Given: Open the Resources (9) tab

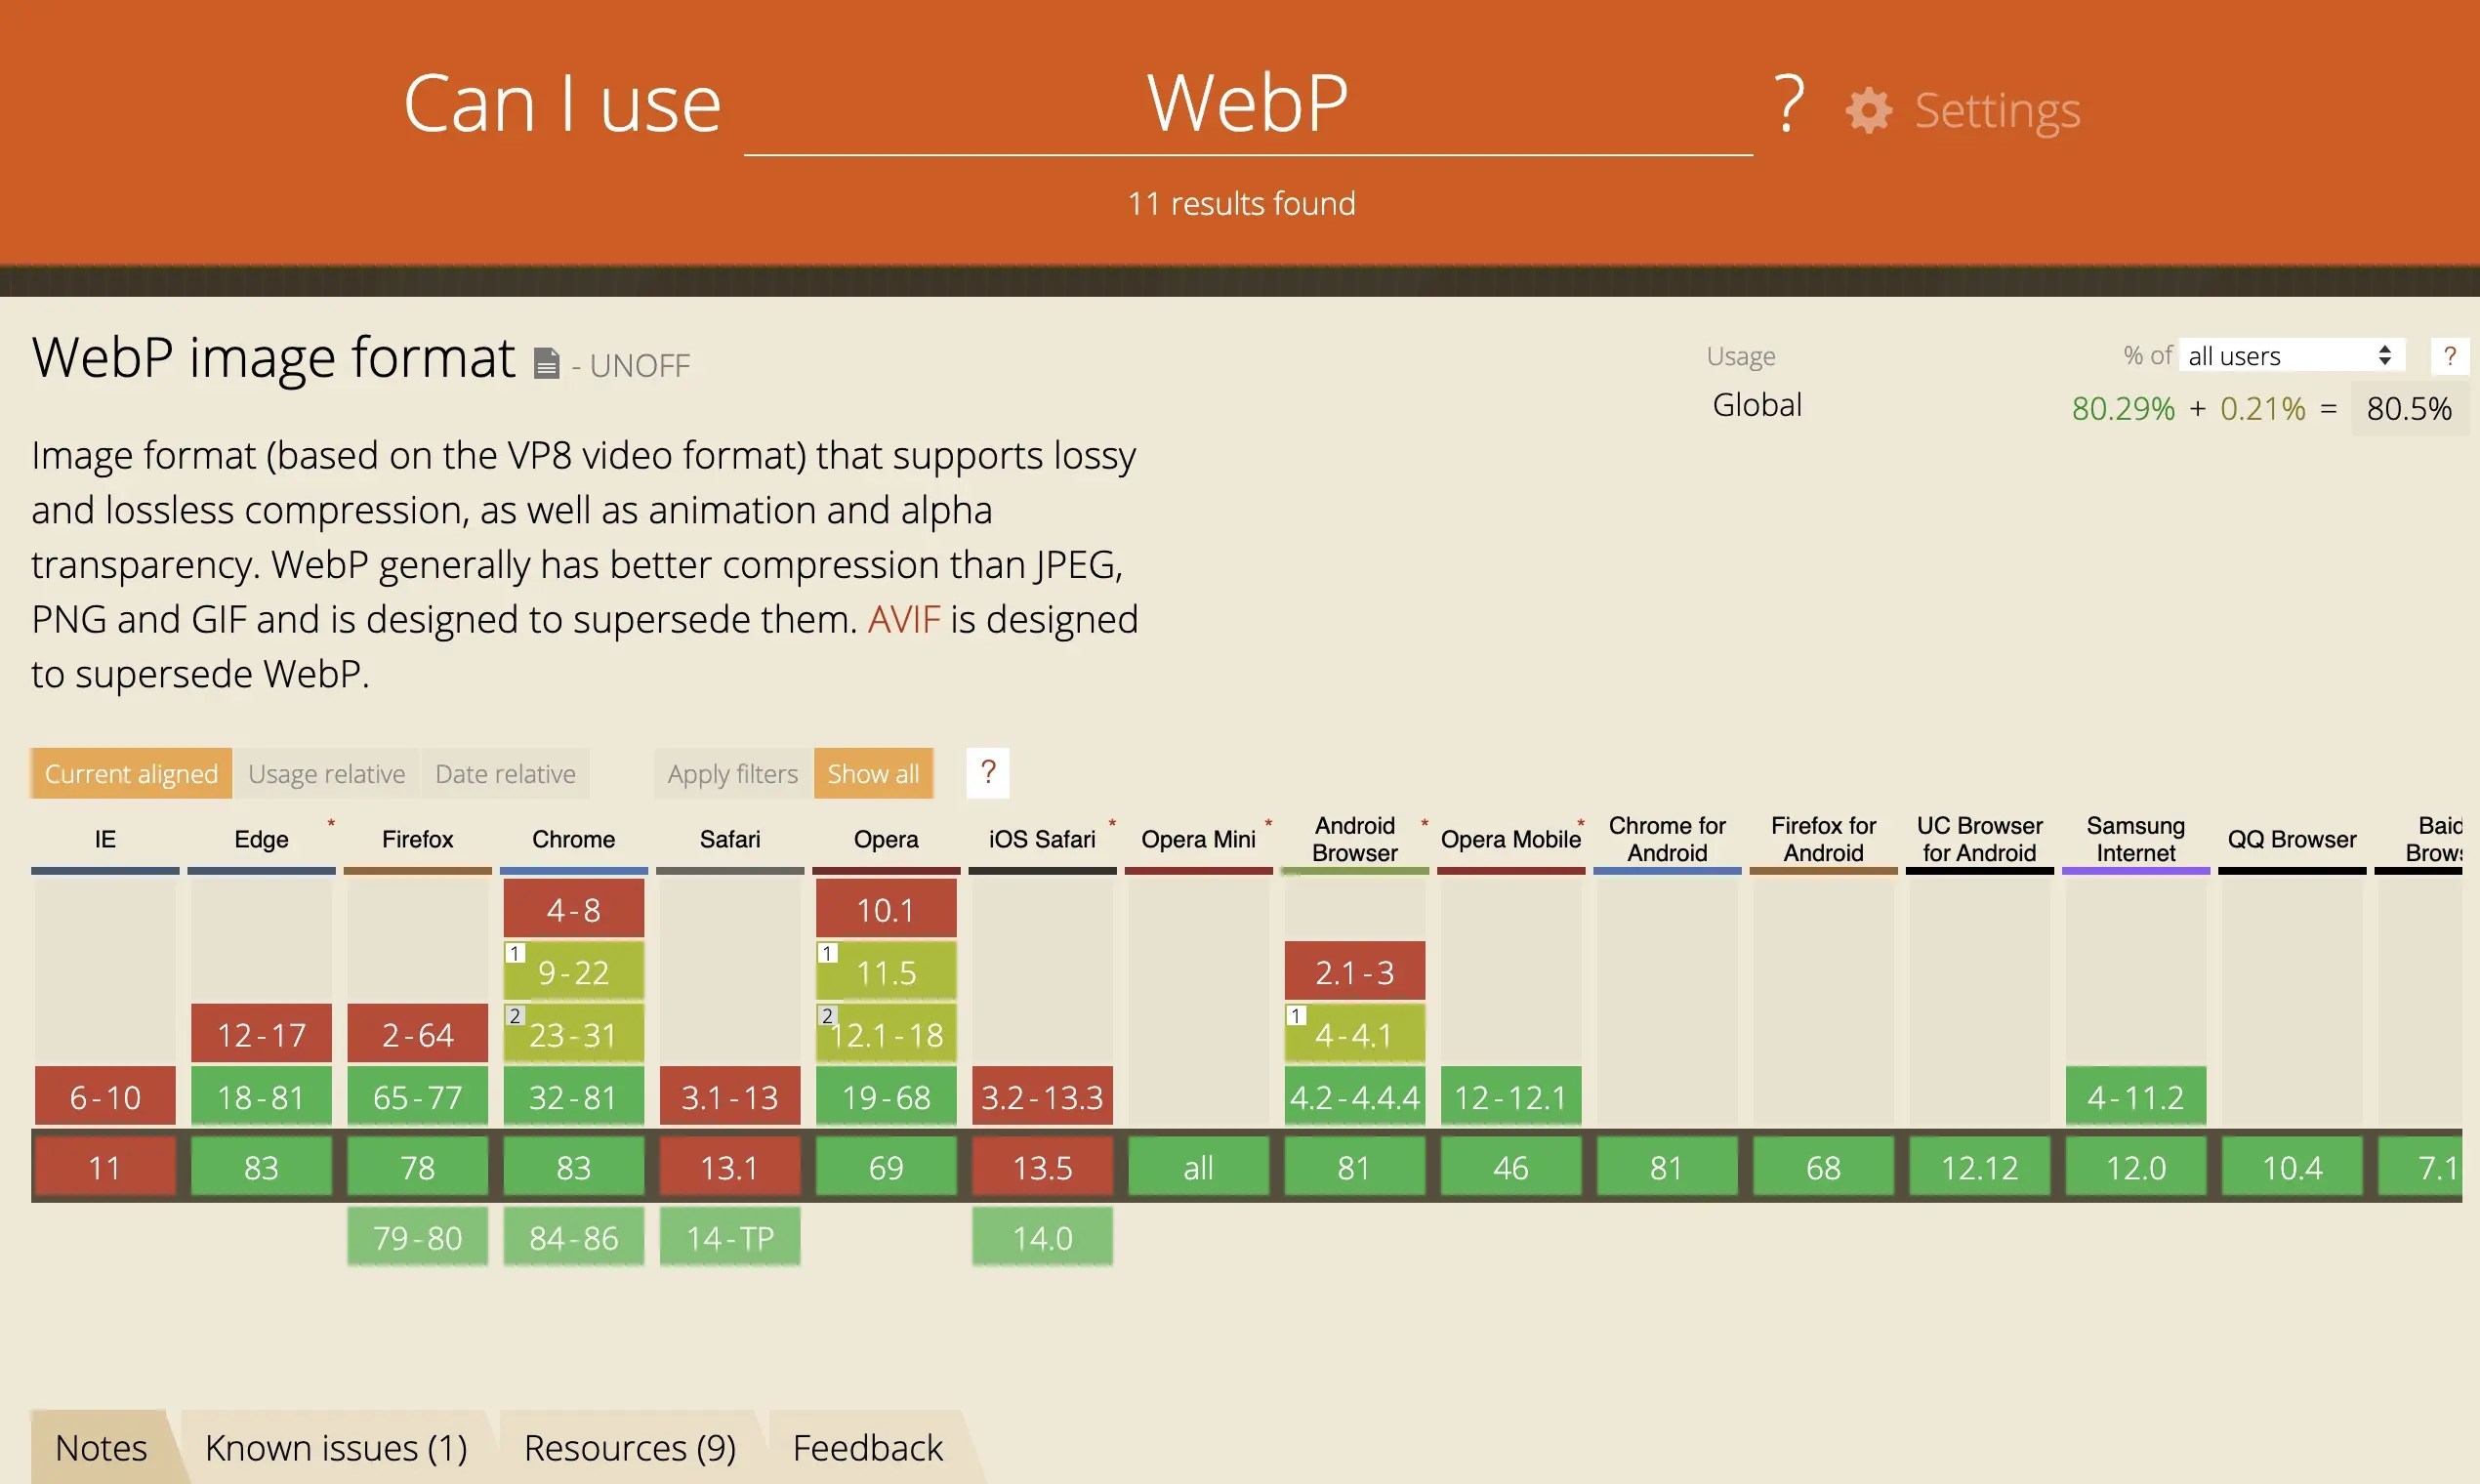Looking at the screenshot, I should pyautogui.click(x=630, y=1447).
